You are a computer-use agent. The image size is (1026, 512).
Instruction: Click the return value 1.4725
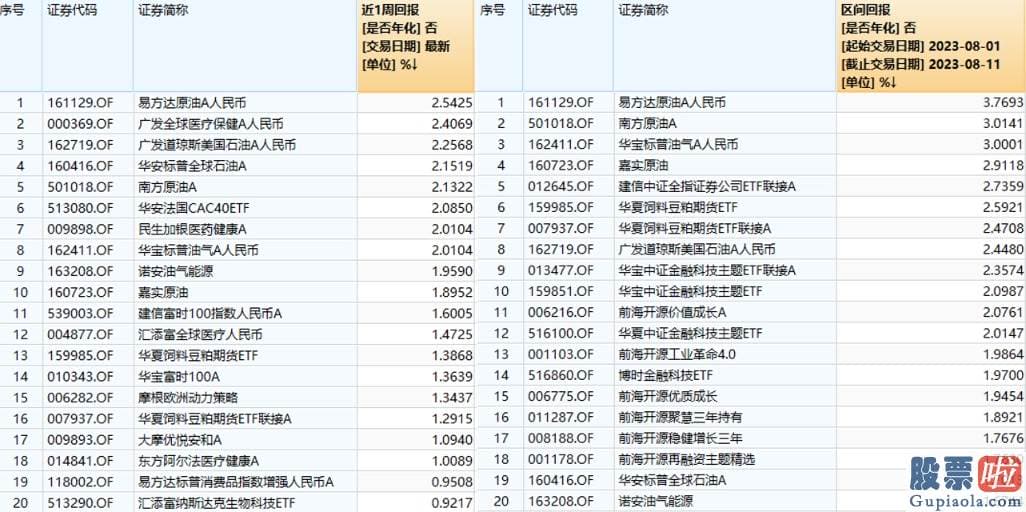(452, 335)
